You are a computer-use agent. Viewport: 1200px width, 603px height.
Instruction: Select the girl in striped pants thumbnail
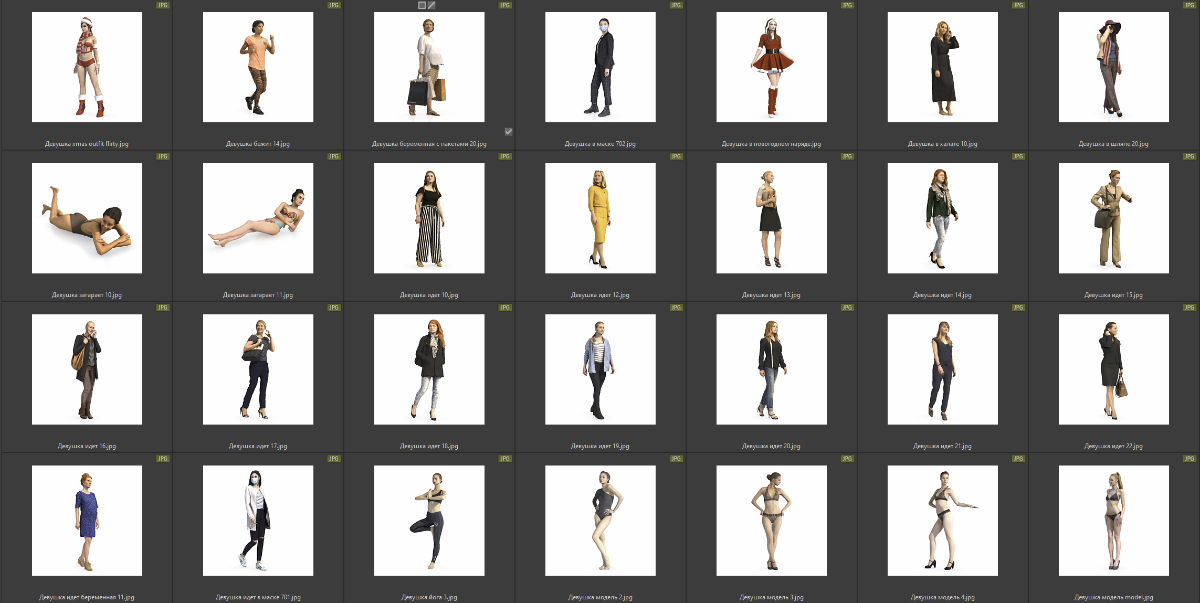429,218
